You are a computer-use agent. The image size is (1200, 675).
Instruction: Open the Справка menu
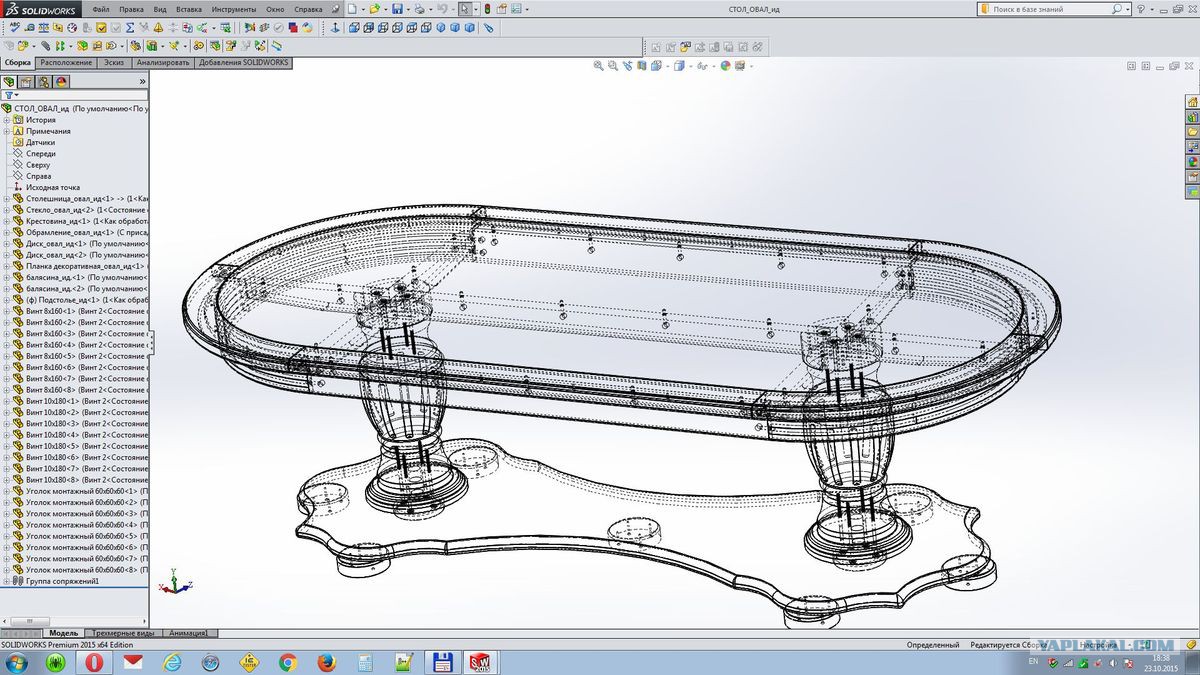pos(309,9)
